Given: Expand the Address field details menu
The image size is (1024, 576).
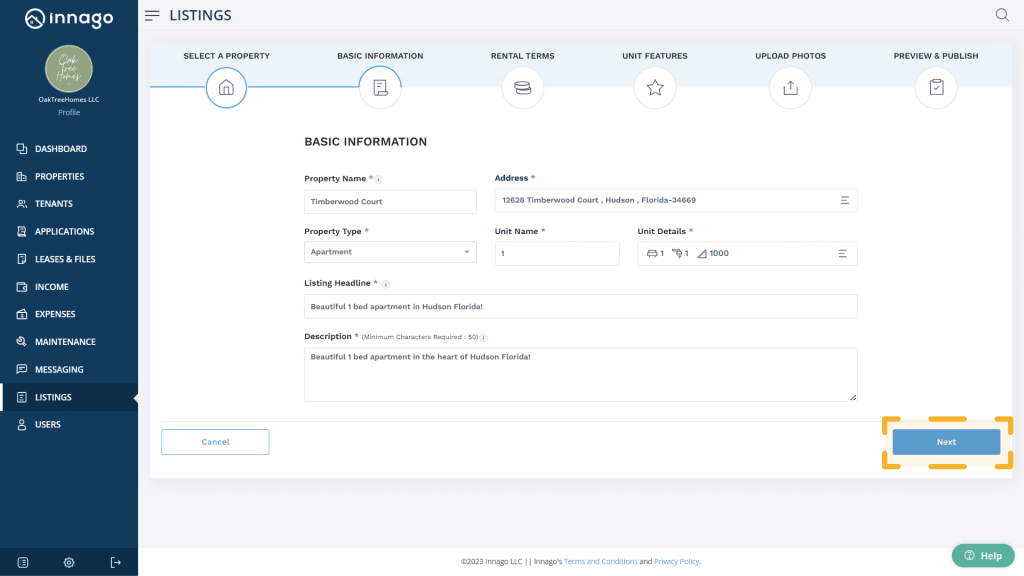Looking at the screenshot, I should coord(844,201).
